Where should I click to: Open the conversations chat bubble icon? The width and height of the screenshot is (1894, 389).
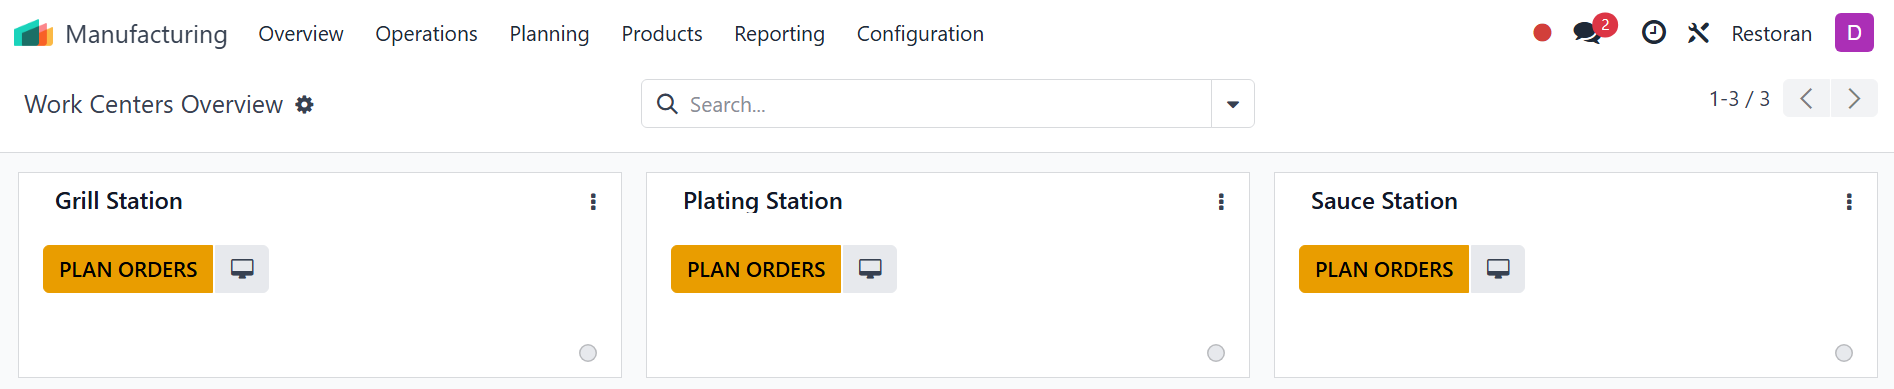coord(1587,33)
